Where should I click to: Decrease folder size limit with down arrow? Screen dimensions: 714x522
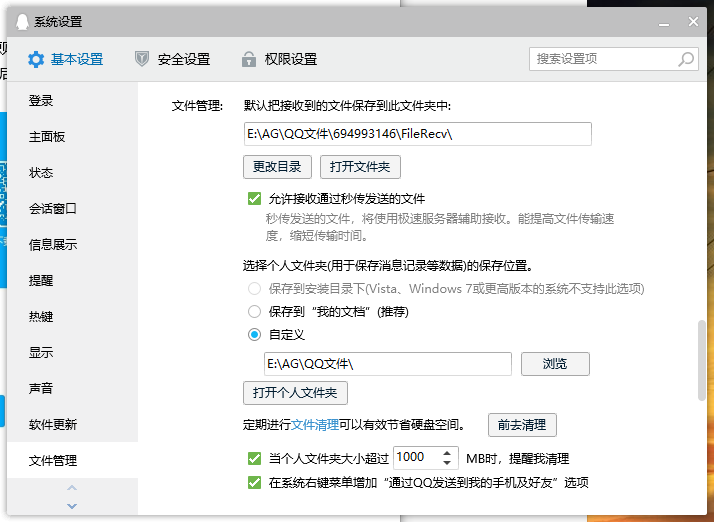[447, 462]
